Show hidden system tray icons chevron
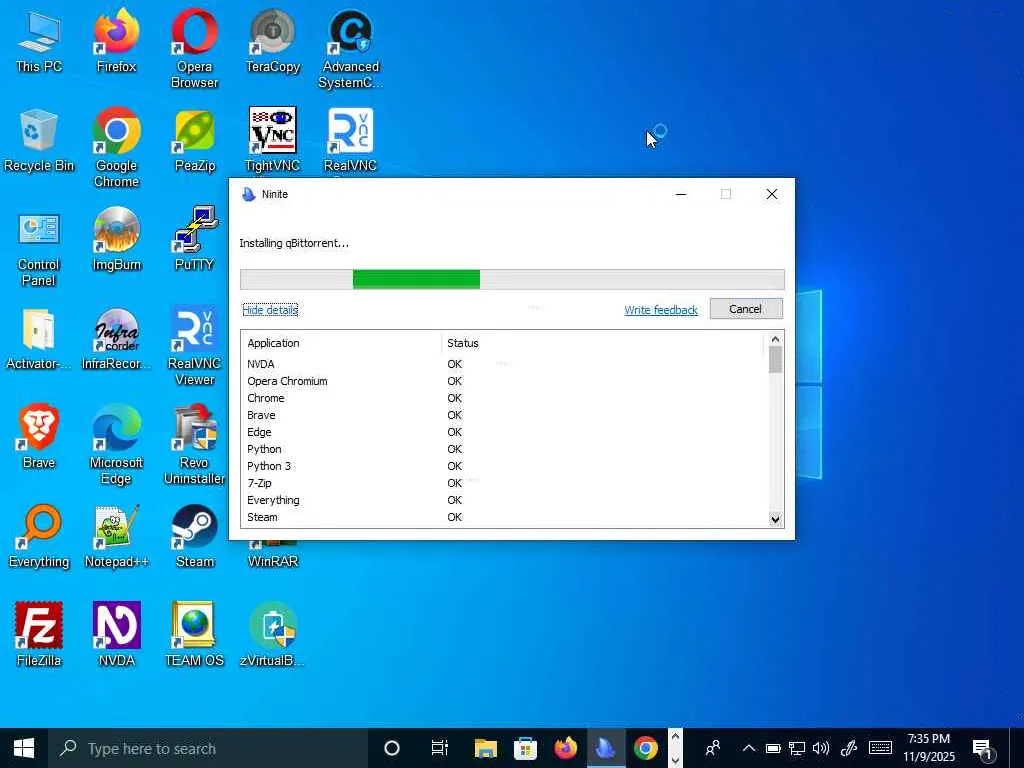The width and height of the screenshot is (1024, 768). coord(748,748)
